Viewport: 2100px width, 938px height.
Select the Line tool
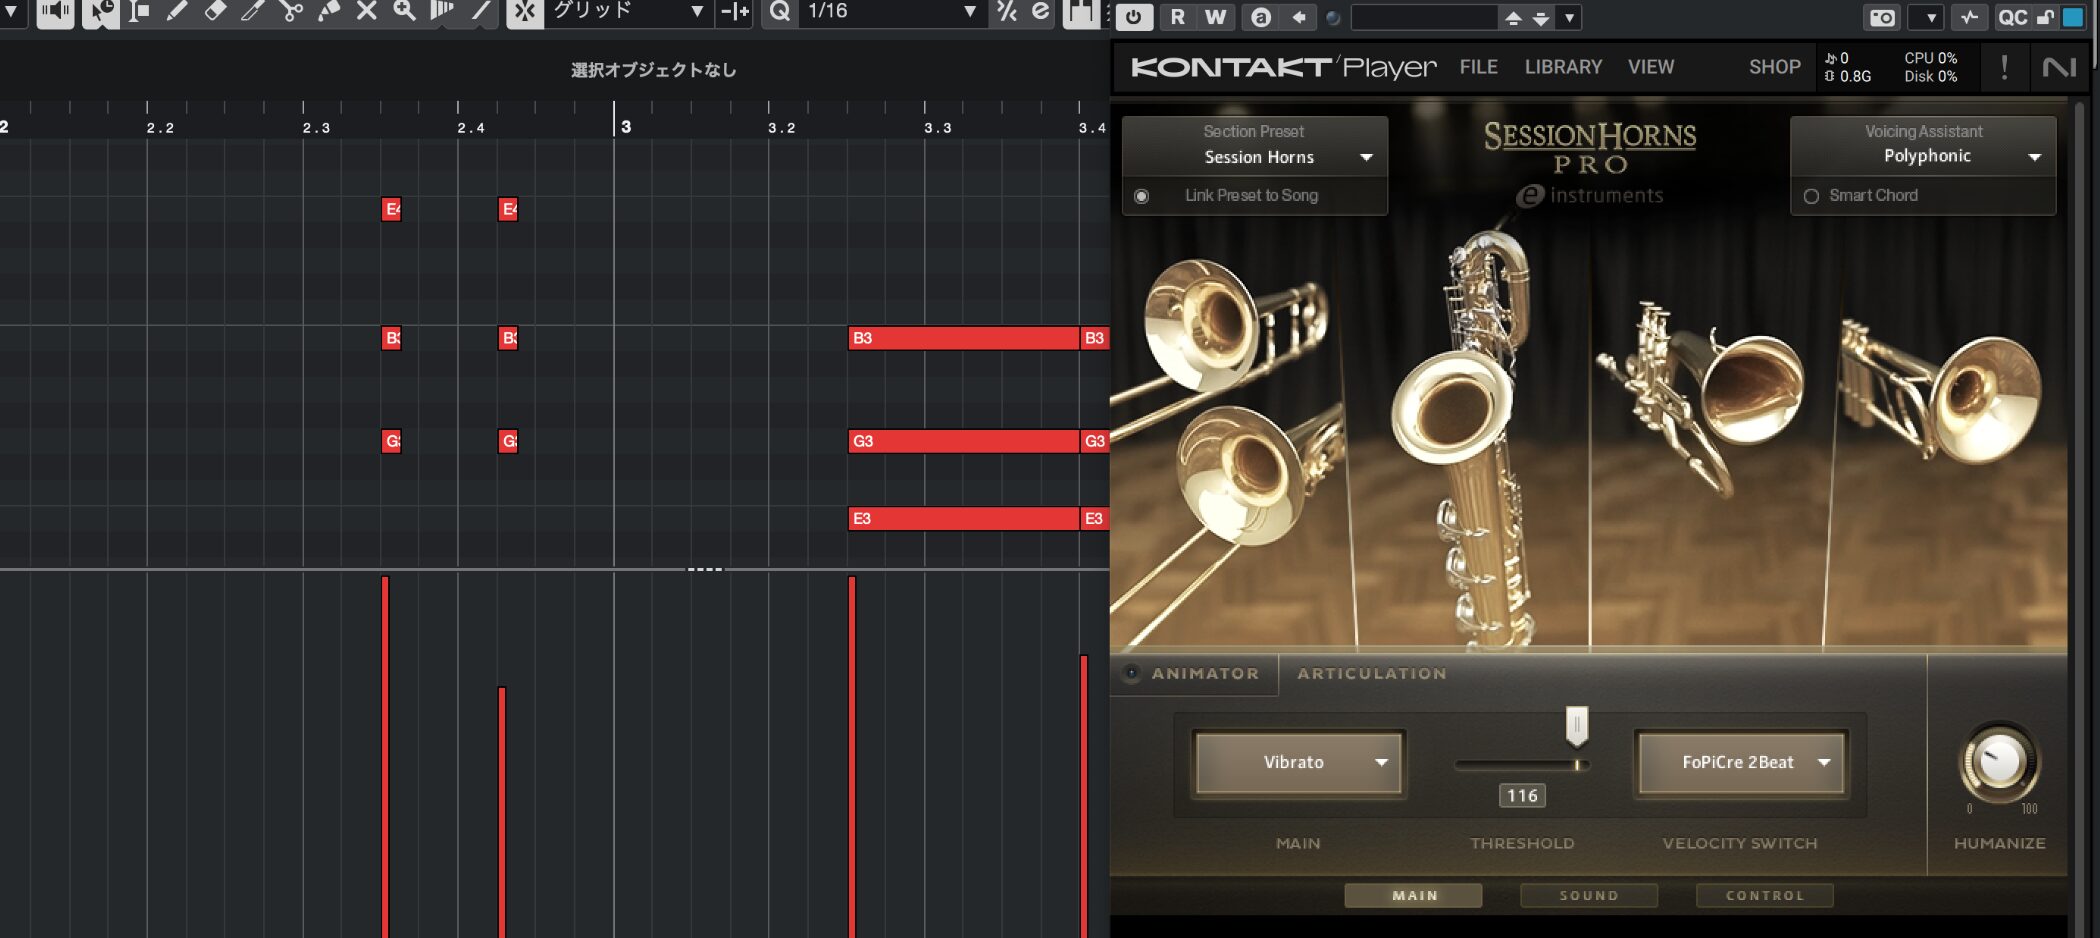coord(481,12)
